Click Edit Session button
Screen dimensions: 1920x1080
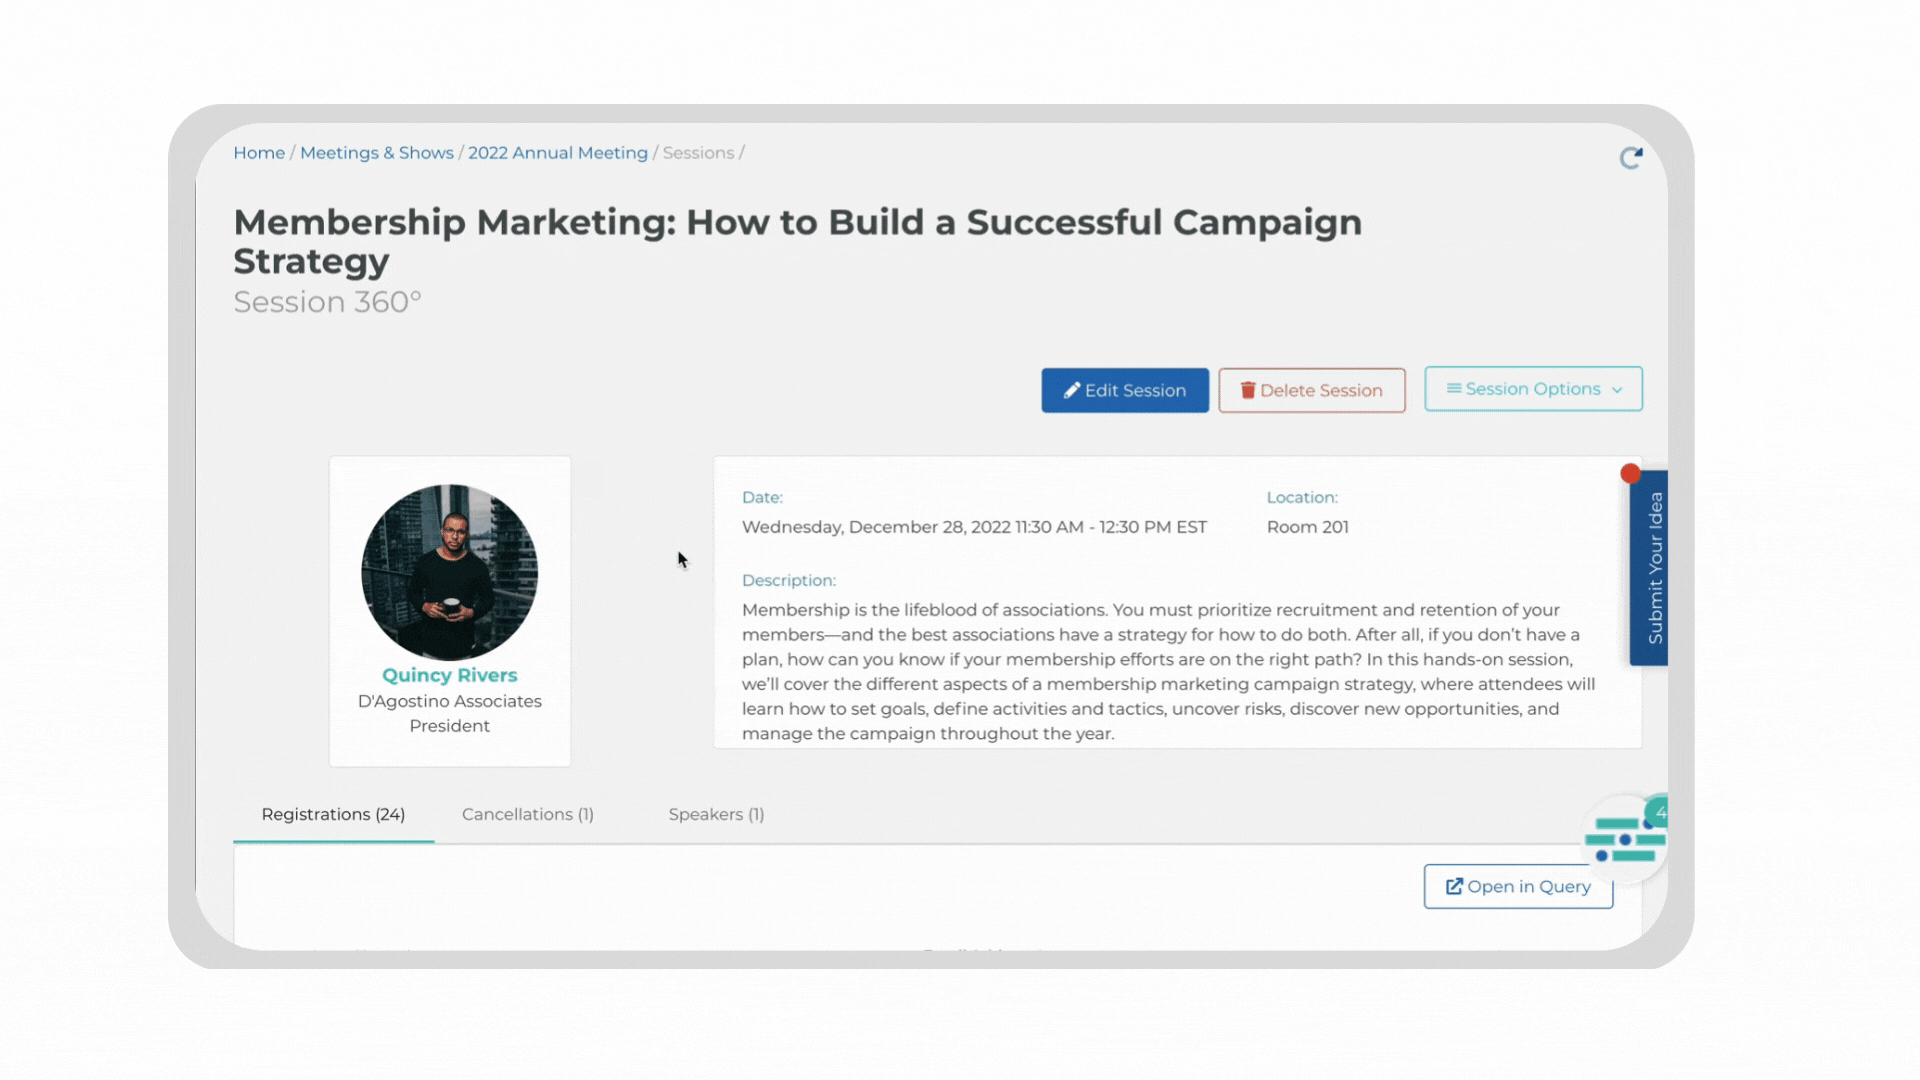tap(1125, 390)
